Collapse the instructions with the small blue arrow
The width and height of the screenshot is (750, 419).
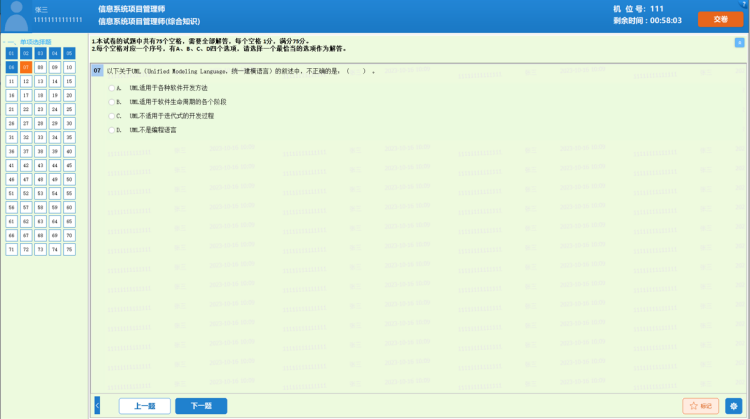click(739, 42)
